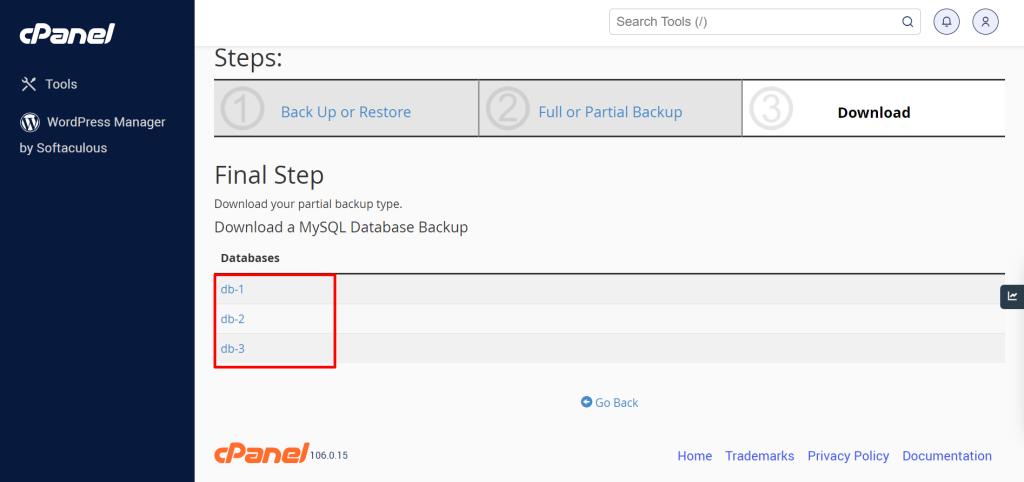
Task: Focus the Search Tools input field
Action: click(x=765, y=22)
